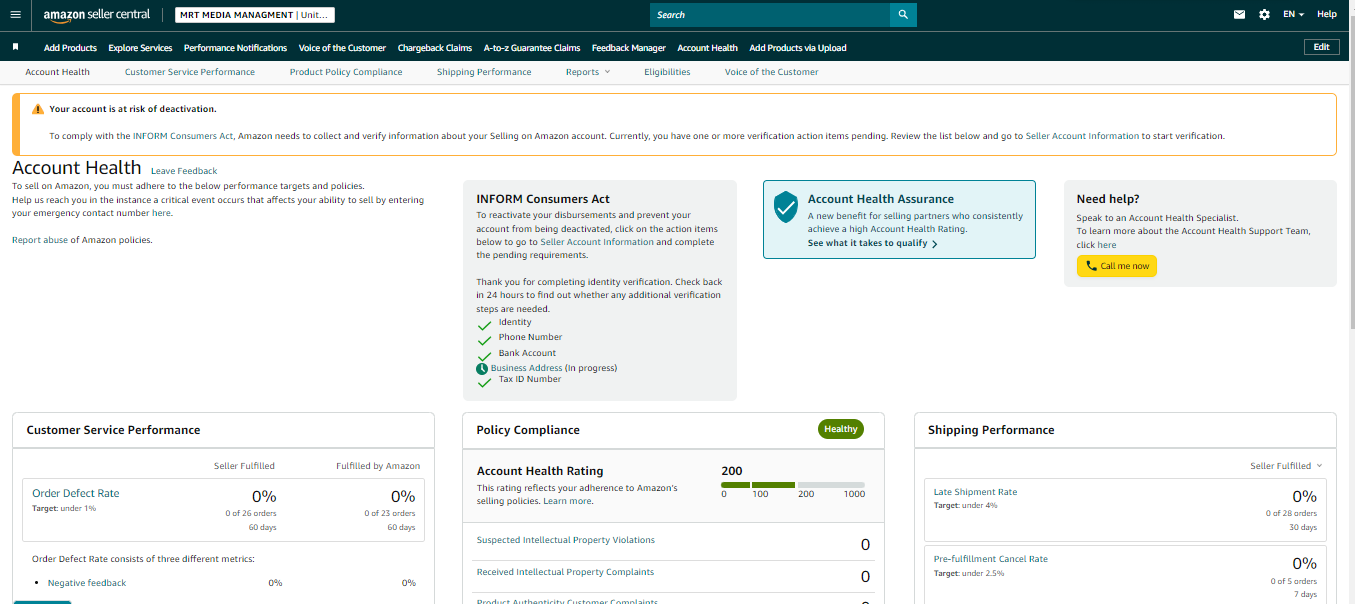
Task: Open Suspected Intellectual Property Violations link
Action: [566, 540]
